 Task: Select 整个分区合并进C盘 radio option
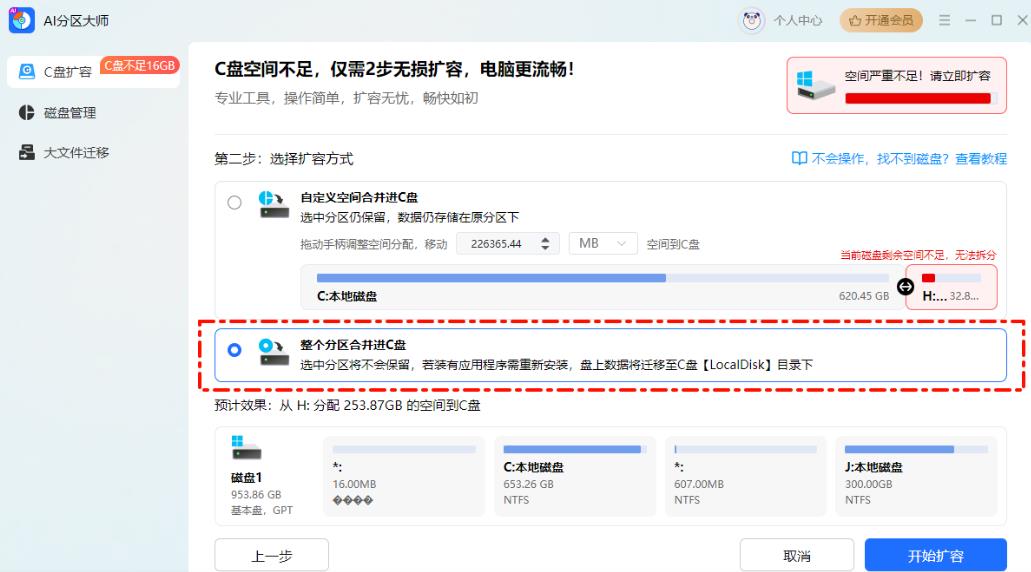(234, 350)
